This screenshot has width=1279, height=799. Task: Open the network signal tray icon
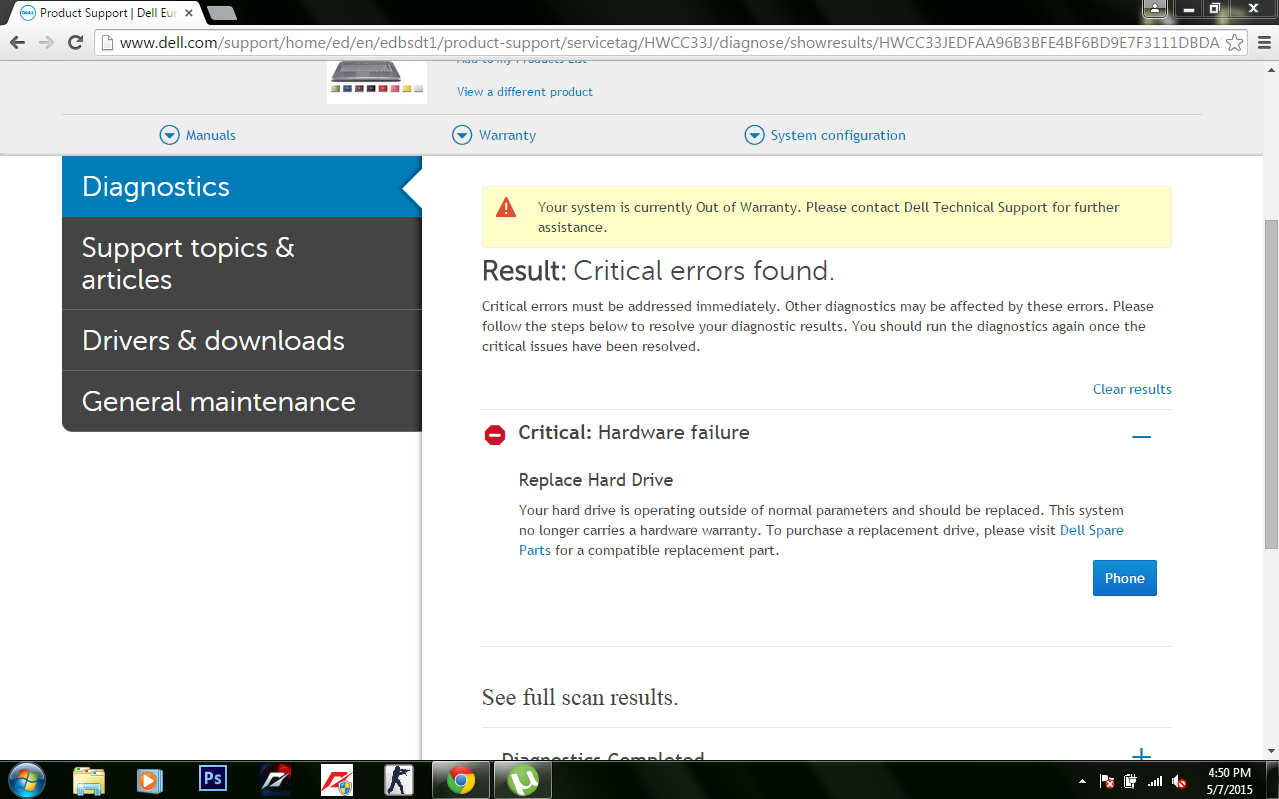1155,781
